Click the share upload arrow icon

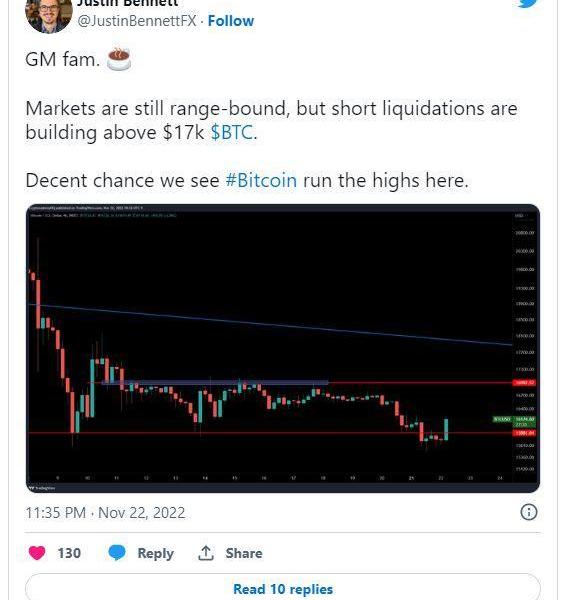tap(206, 553)
